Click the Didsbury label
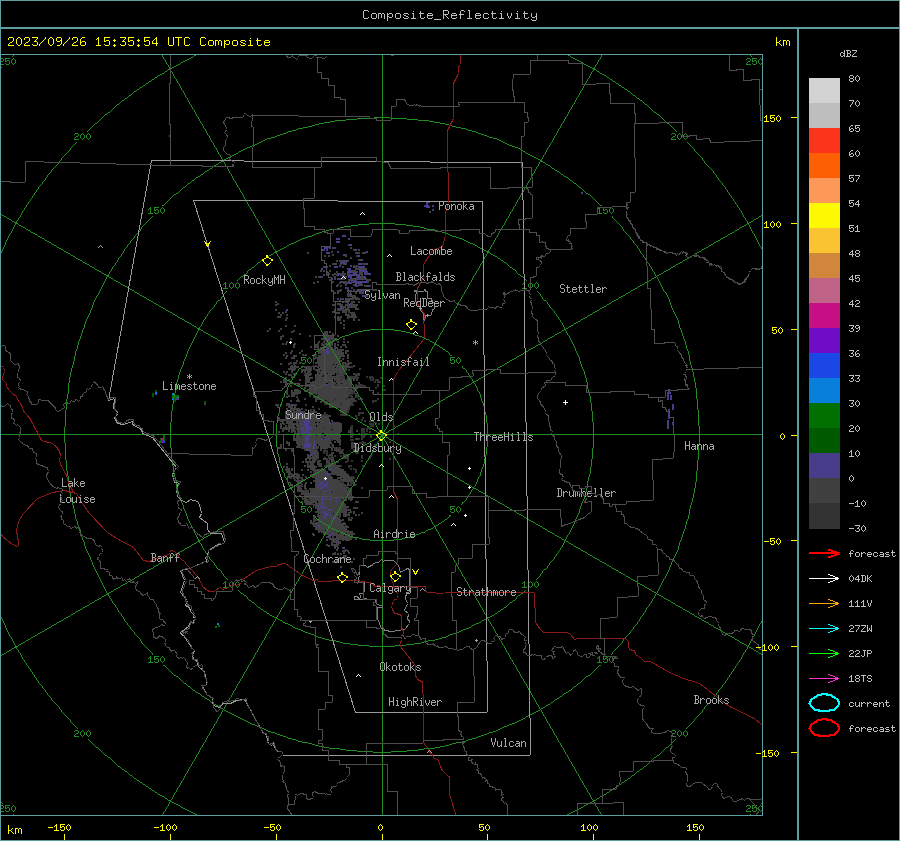Image resolution: width=900 pixels, height=841 pixels. [377, 448]
